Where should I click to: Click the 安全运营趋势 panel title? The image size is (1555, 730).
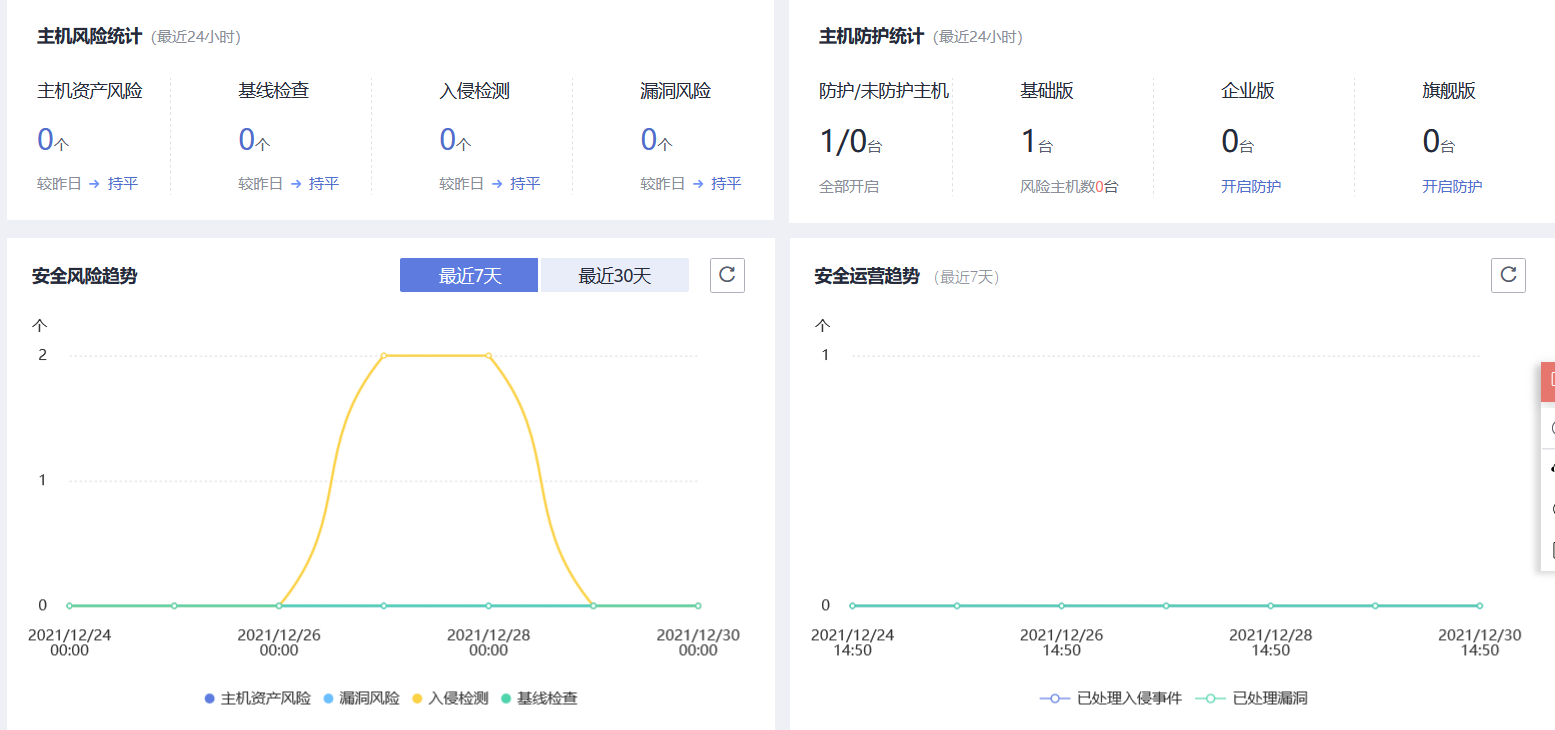click(867, 276)
